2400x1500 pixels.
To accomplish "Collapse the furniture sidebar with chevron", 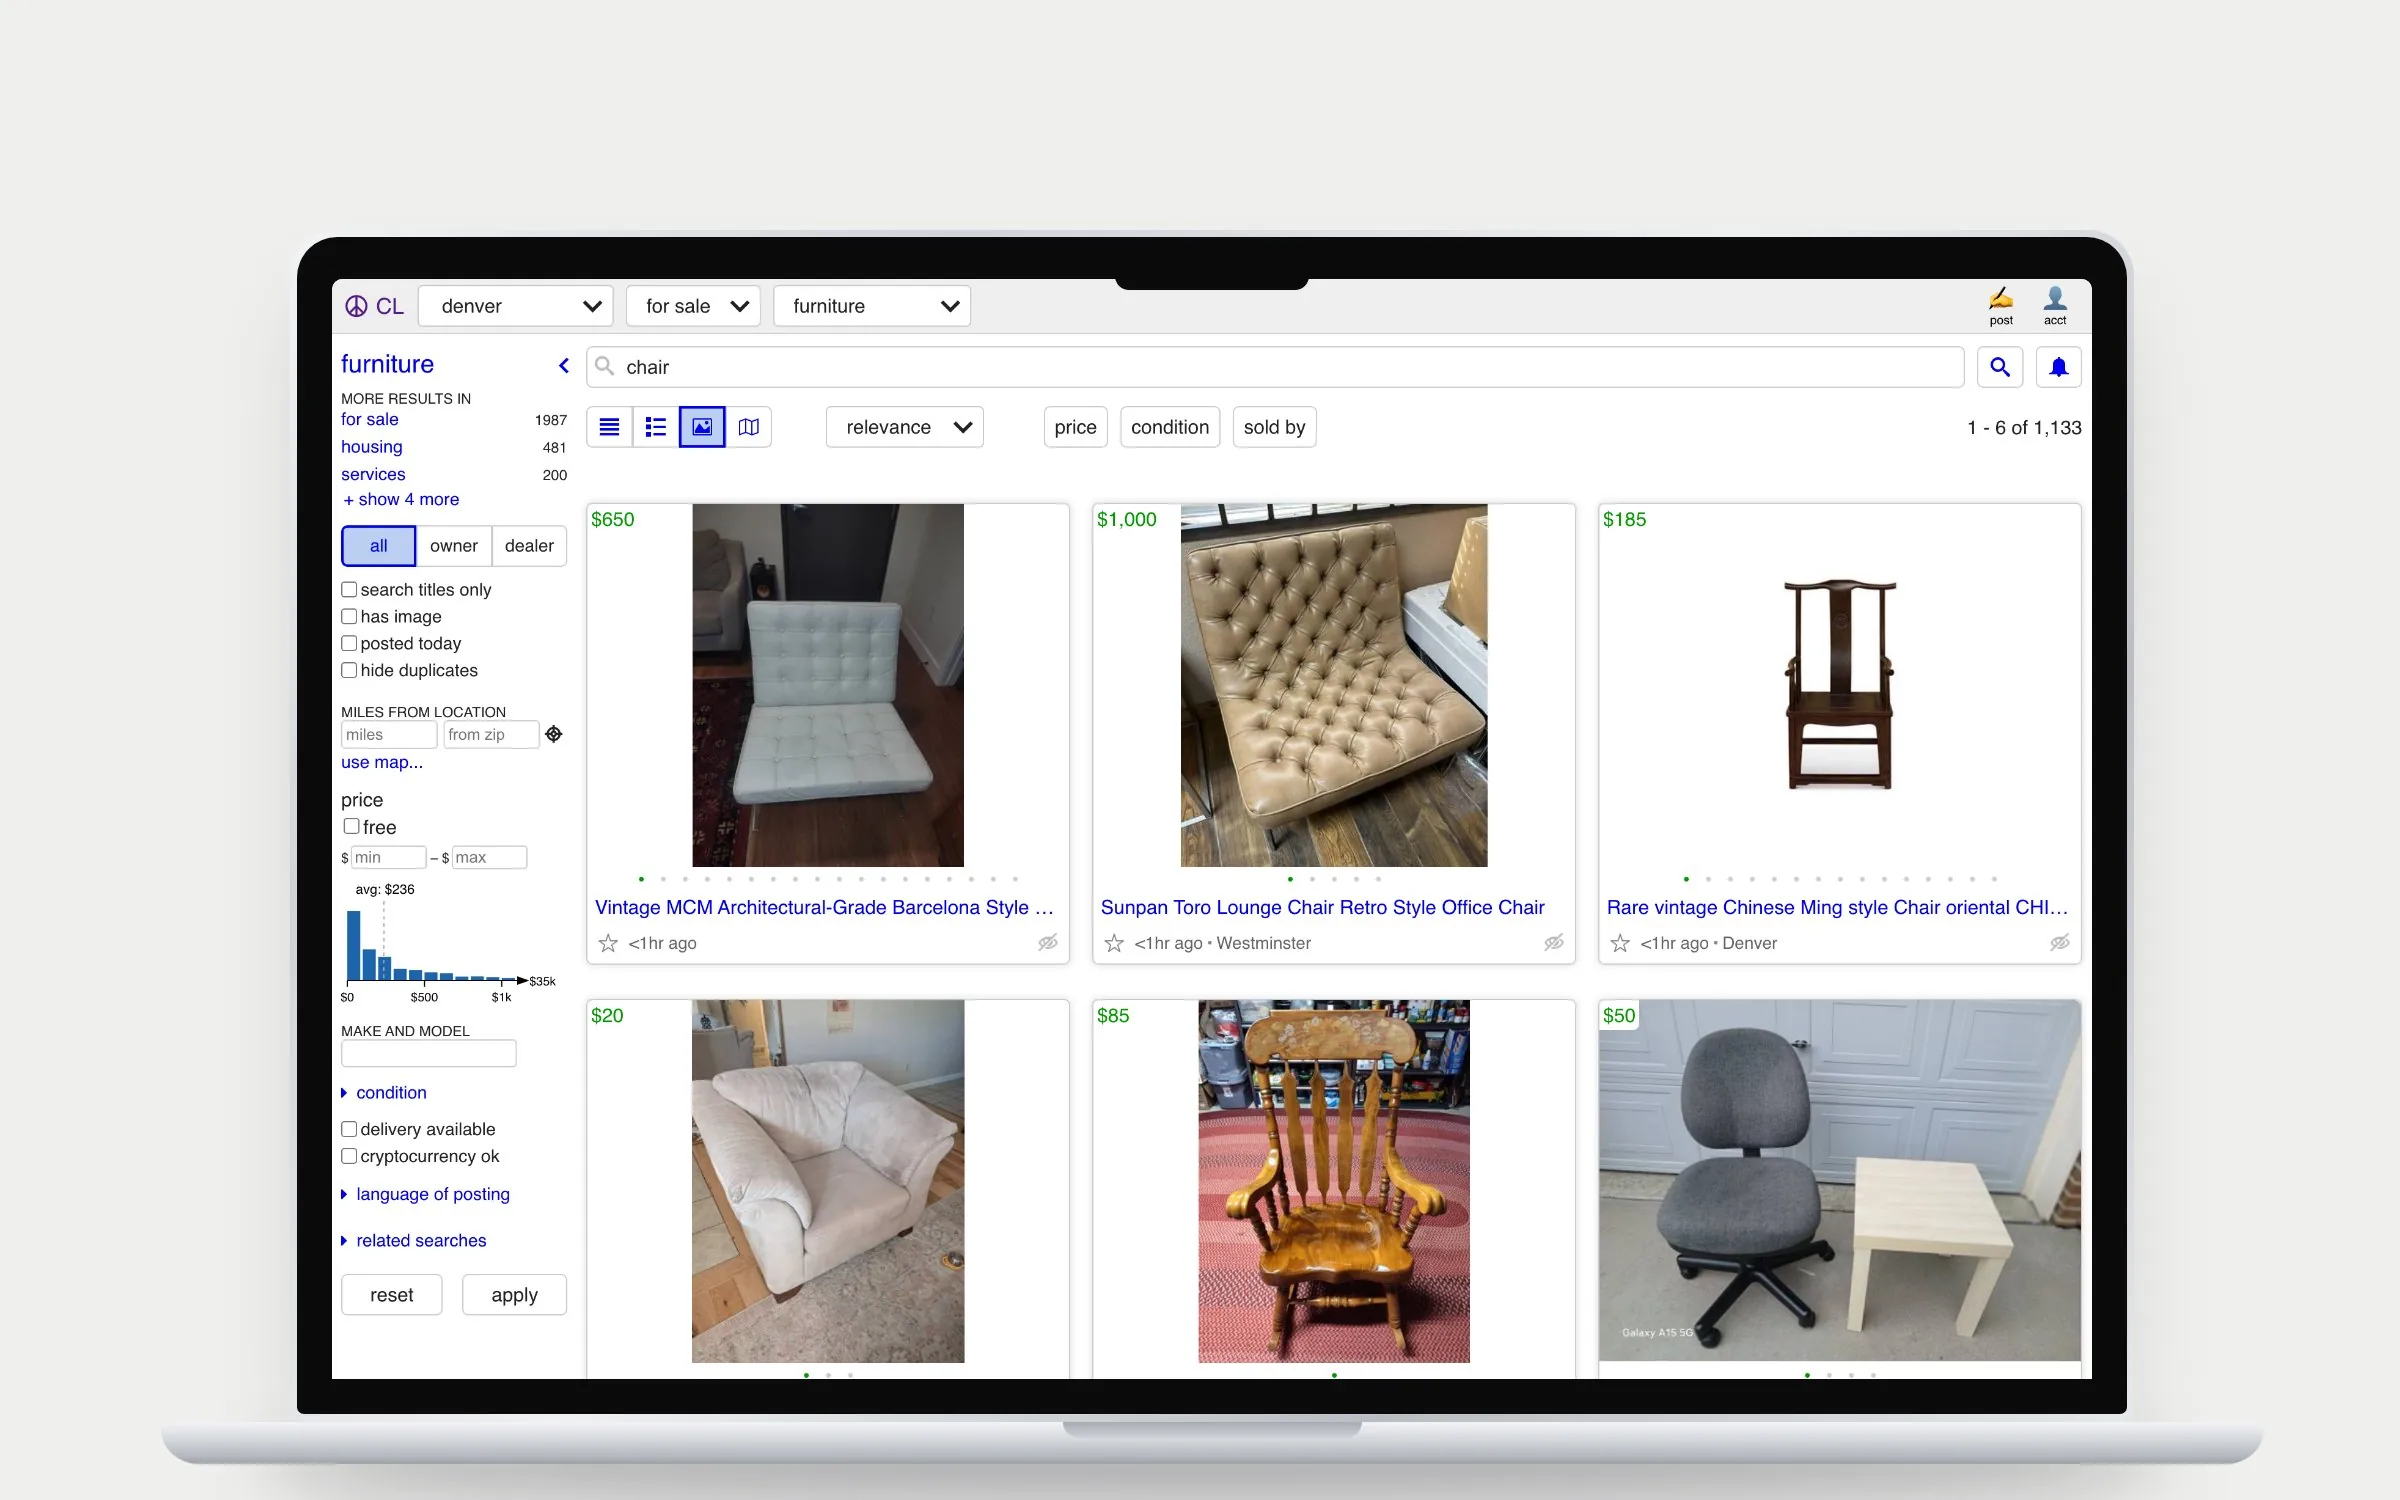I will [x=564, y=365].
